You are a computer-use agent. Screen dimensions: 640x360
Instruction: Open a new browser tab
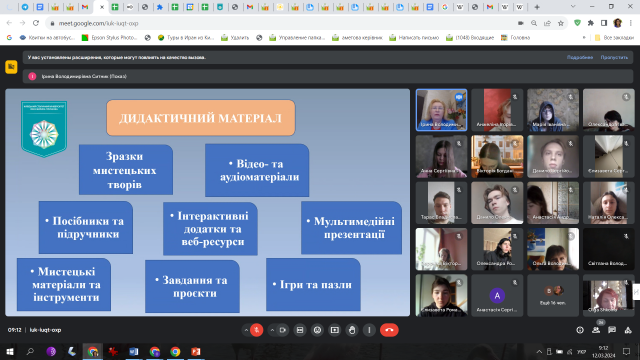537,7
